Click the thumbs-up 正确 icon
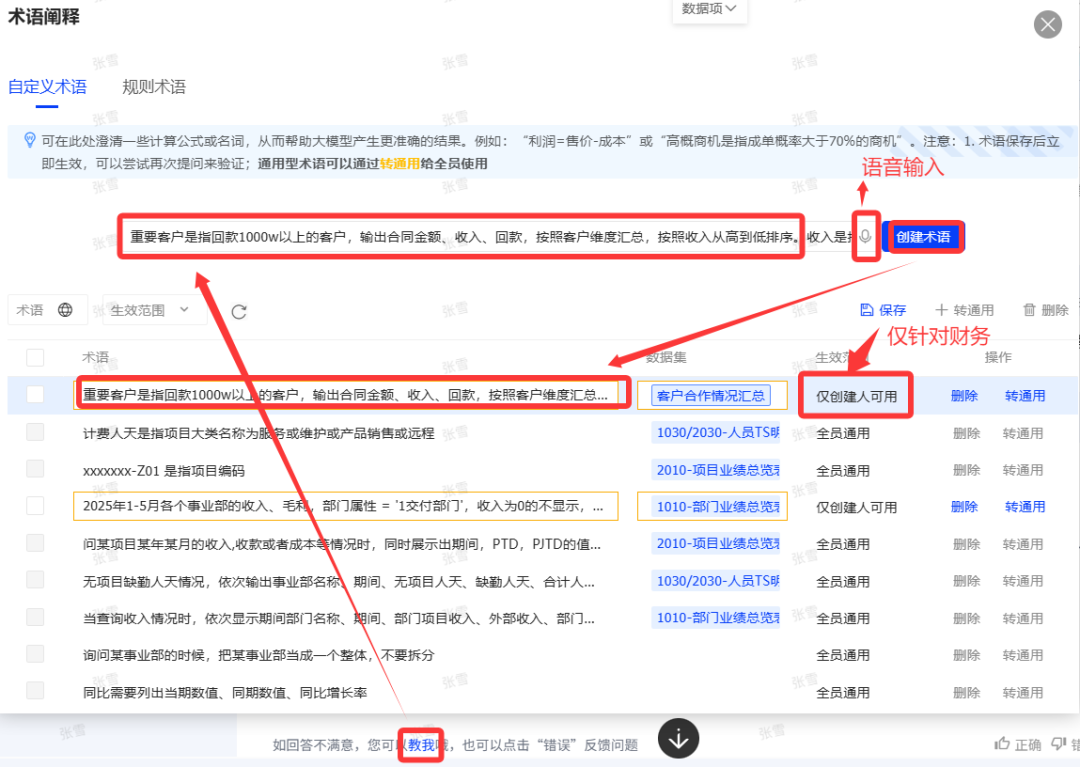 pos(1003,743)
